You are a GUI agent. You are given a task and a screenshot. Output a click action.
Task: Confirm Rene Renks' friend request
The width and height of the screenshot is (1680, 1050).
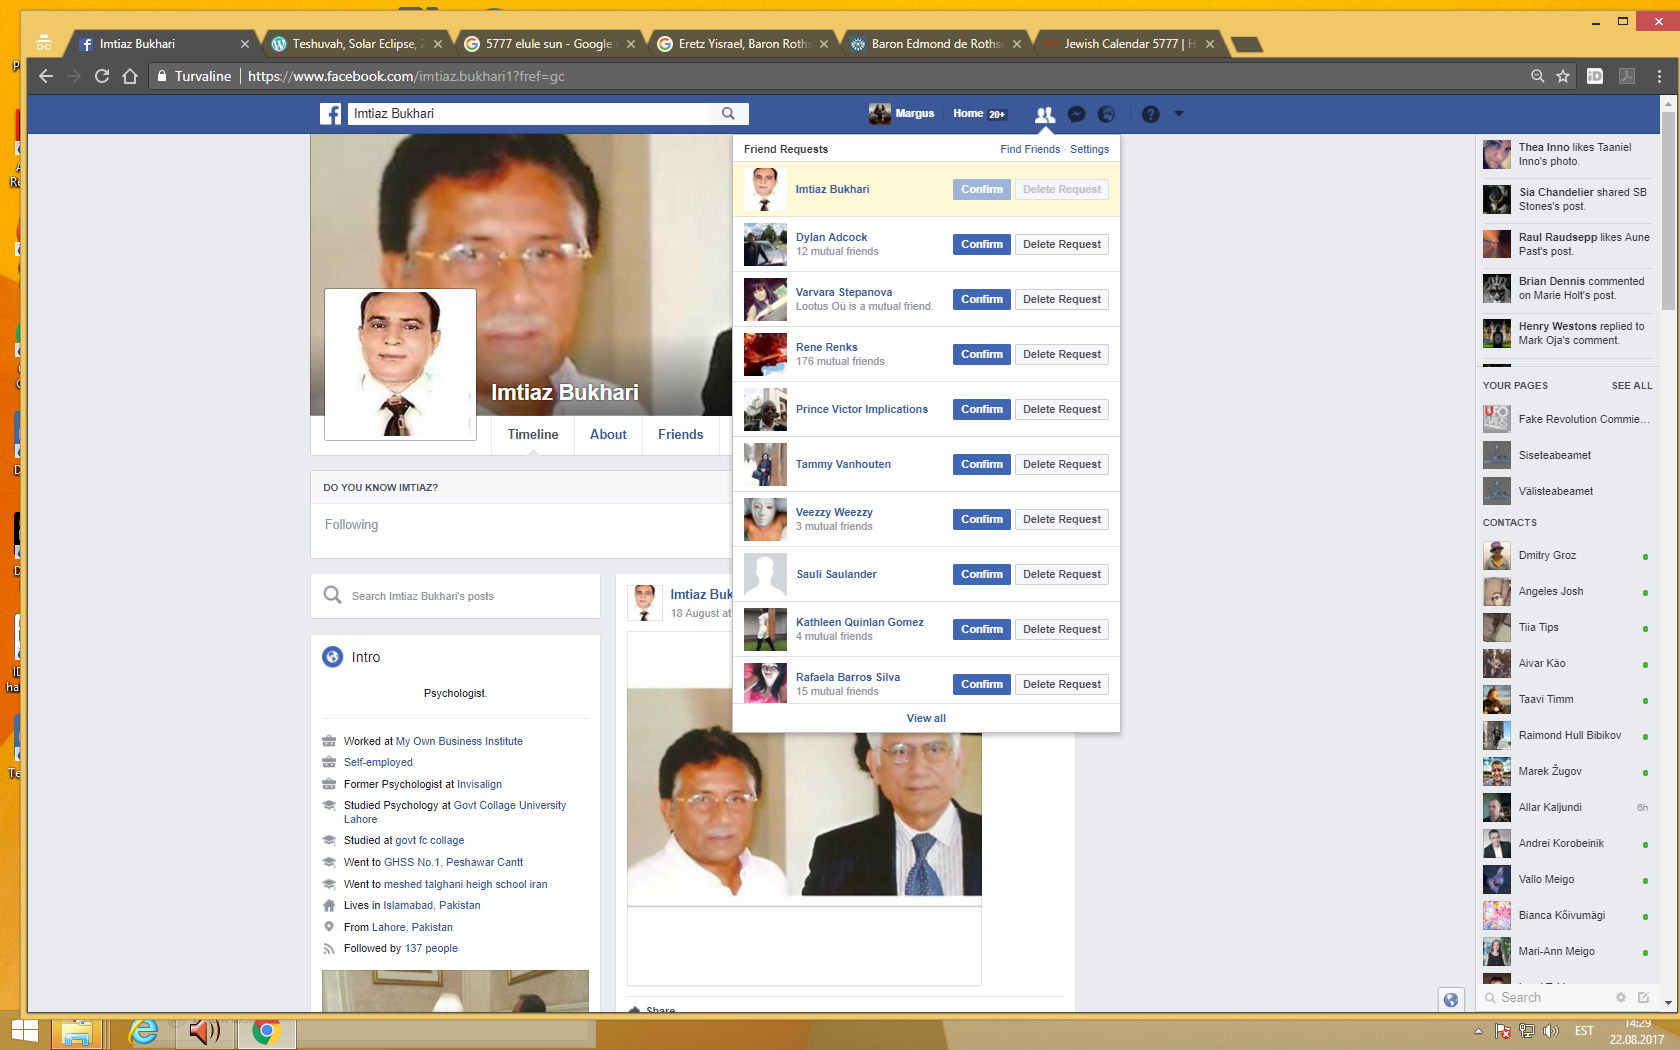pyautogui.click(x=982, y=354)
